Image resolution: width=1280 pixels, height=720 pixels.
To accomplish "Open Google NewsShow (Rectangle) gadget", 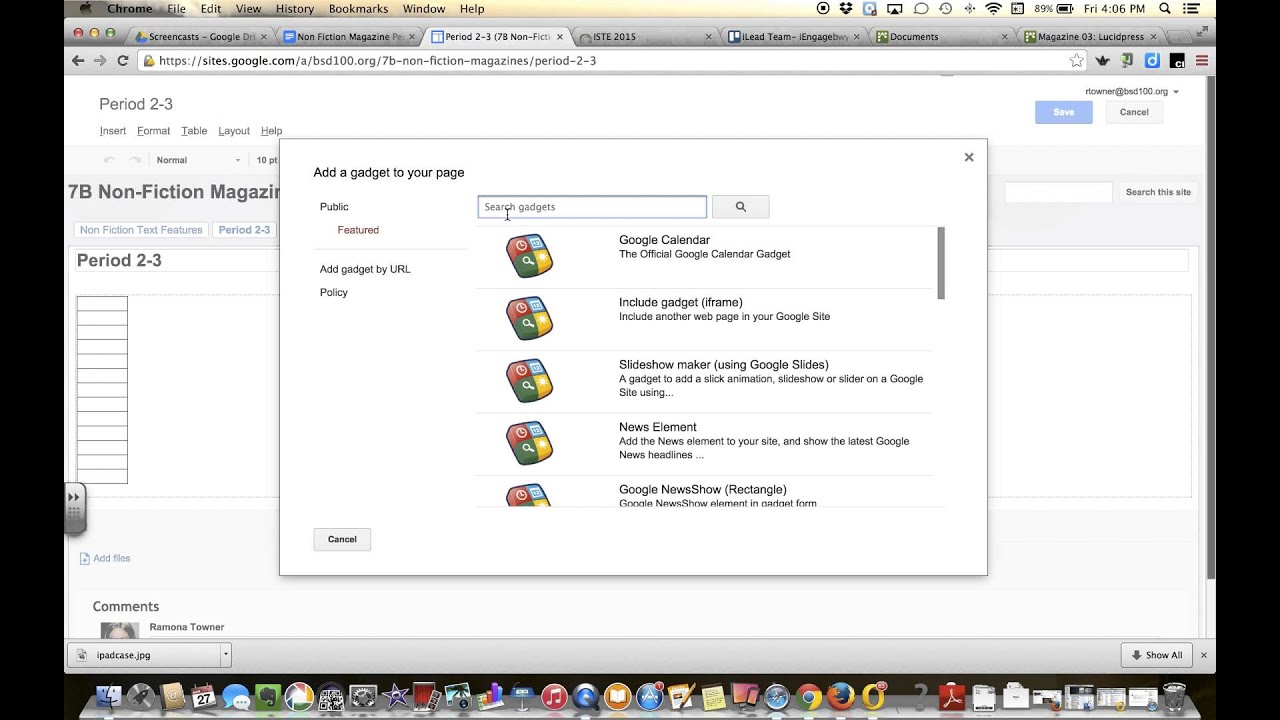I will coord(702,490).
